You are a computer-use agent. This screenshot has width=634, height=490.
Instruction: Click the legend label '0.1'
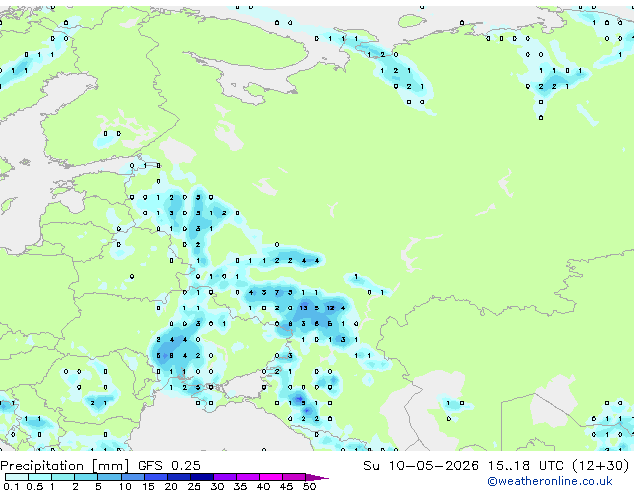pos(11,486)
